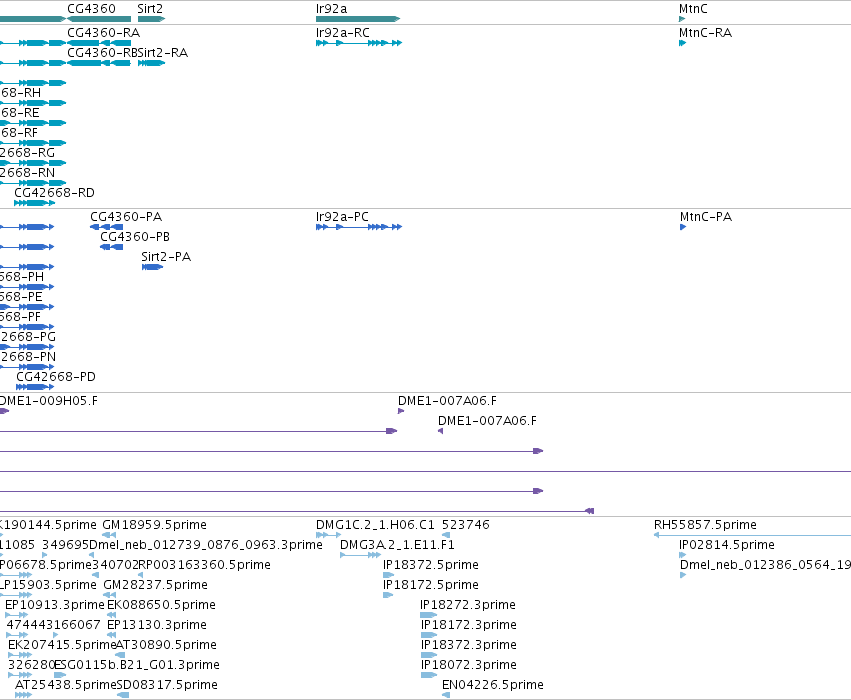Click the 68-RH transcript label

pyautogui.click(x=21, y=93)
